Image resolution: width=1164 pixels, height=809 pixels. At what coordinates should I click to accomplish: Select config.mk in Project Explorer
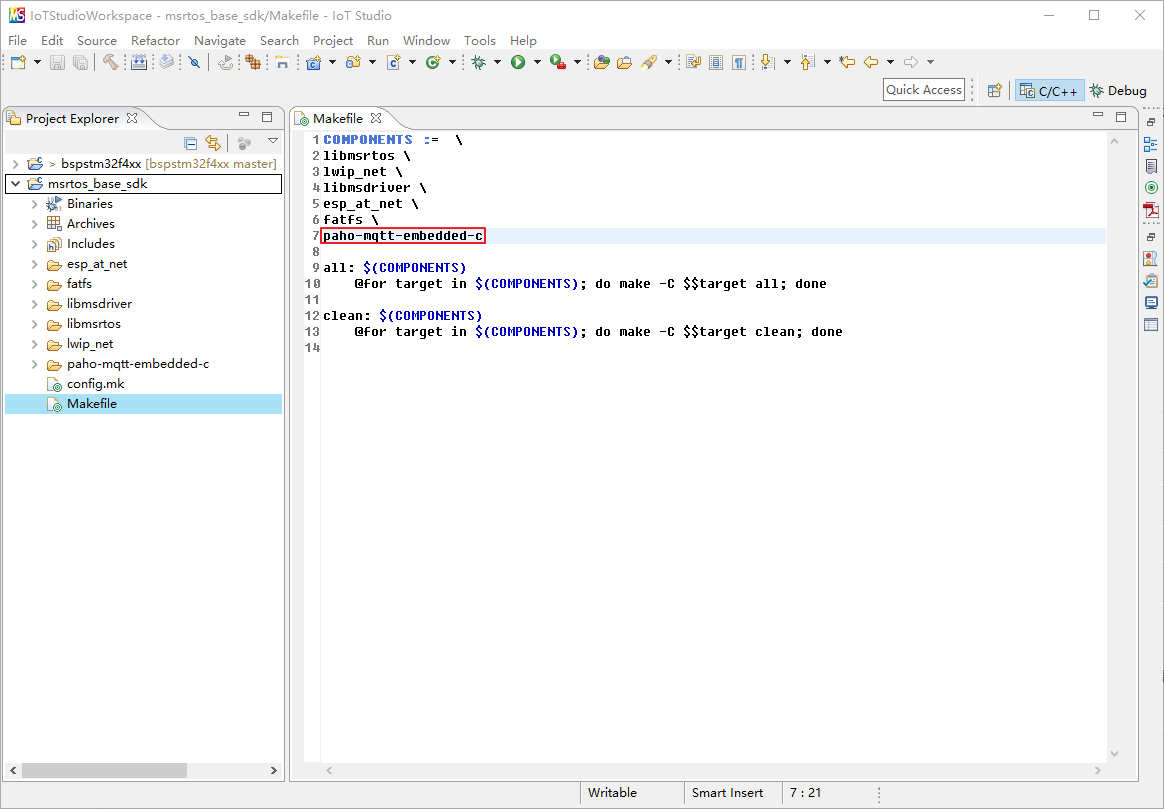pyautogui.click(x=95, y=384)
